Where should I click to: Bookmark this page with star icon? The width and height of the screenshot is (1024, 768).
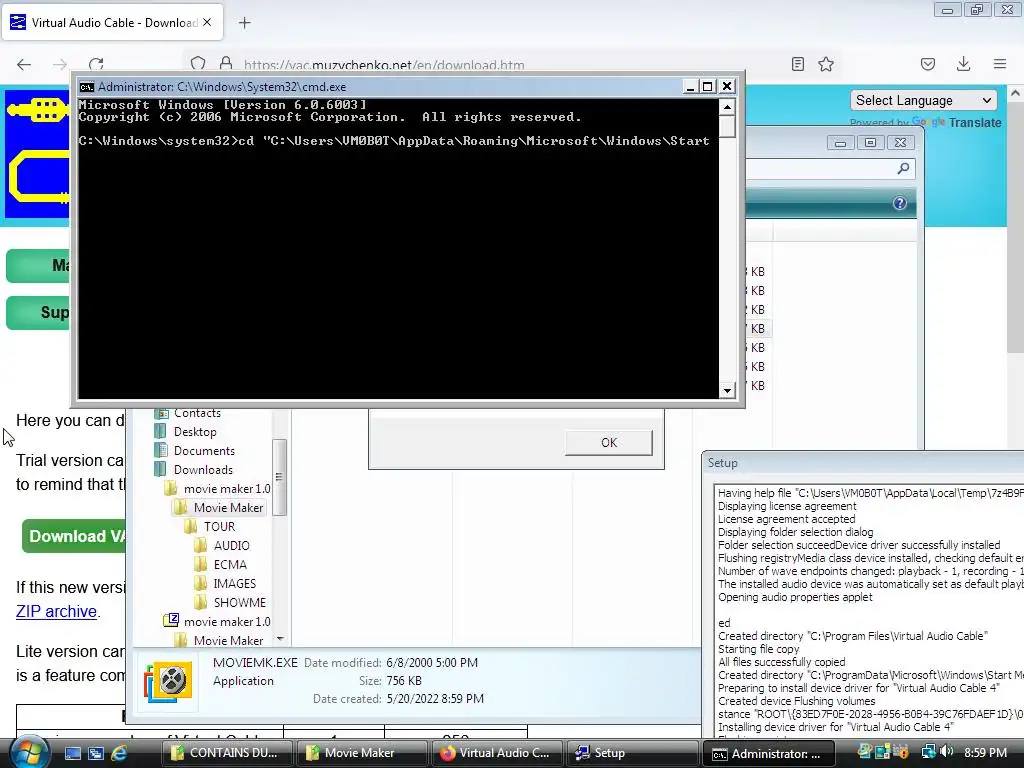click(x=826, y=64)
